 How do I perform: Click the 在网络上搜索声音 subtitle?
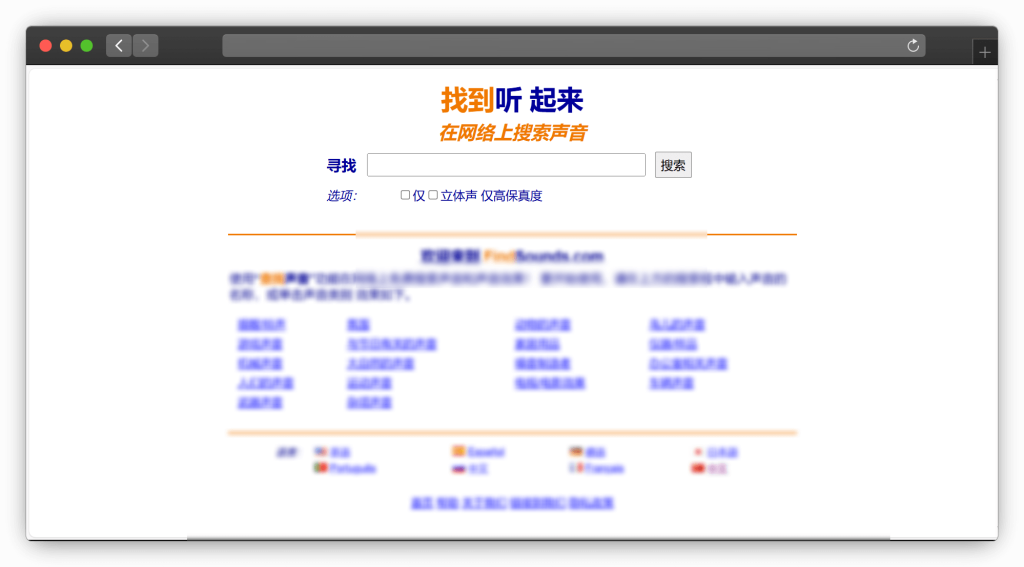(x=512, y=133)
